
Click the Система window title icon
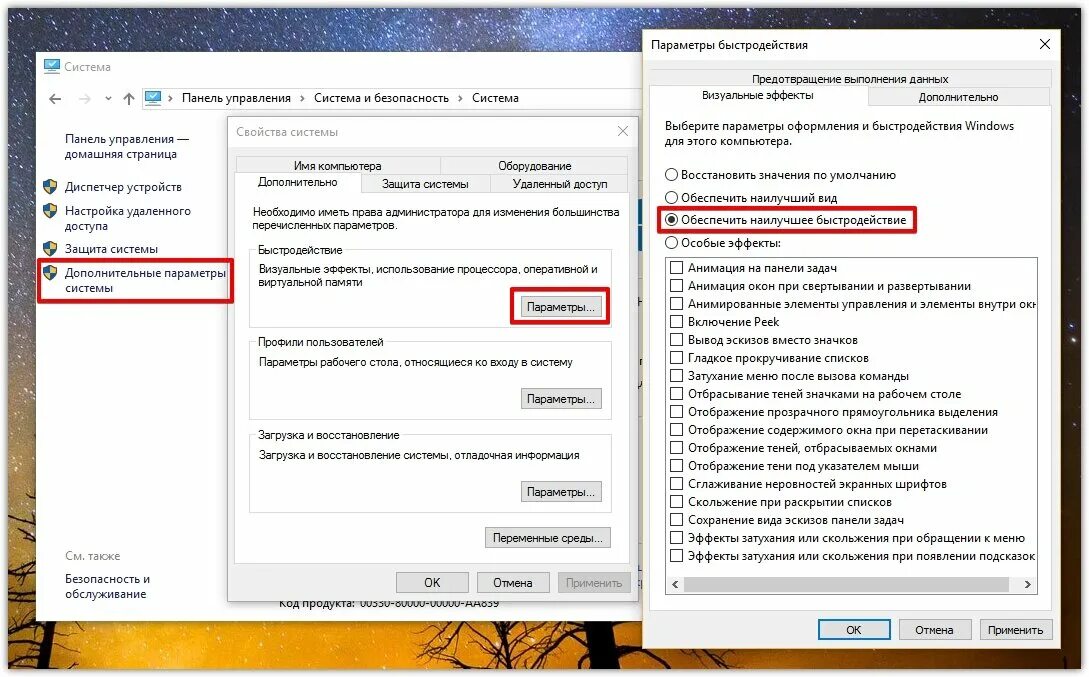[51, 67]
